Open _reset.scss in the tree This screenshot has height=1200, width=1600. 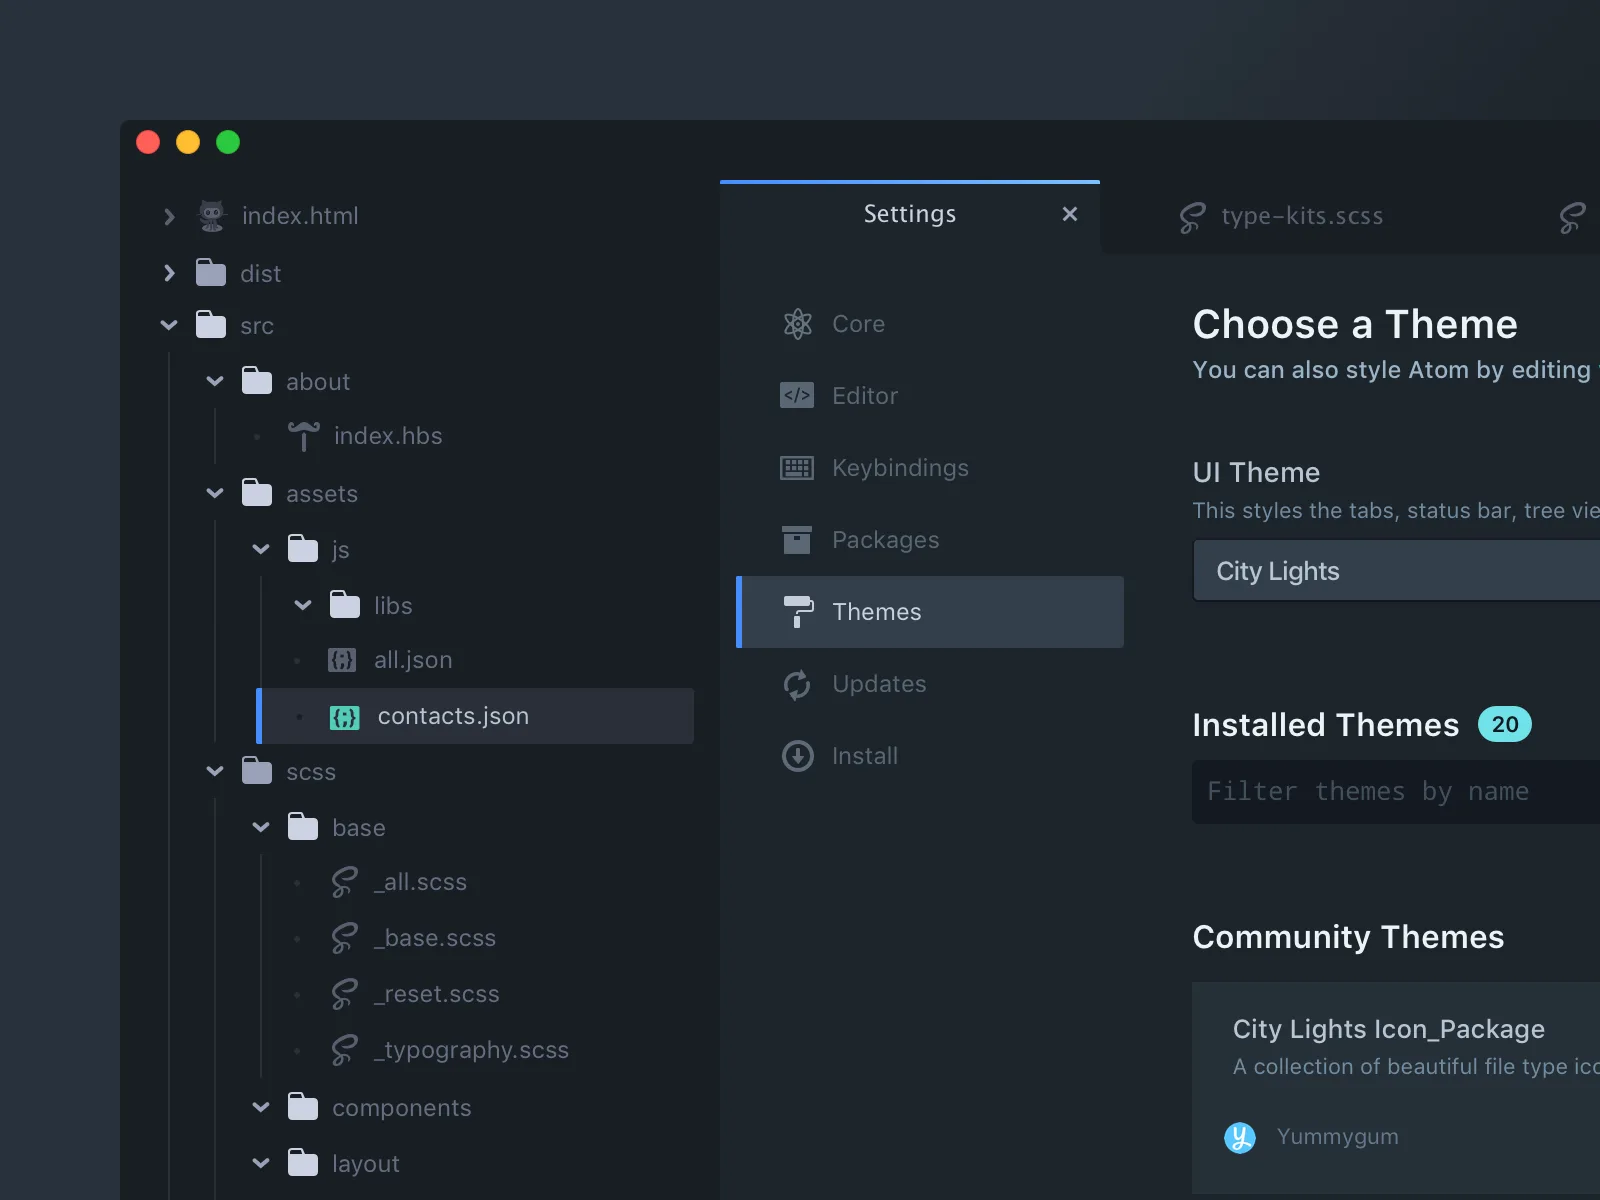(x=437, y=994)
